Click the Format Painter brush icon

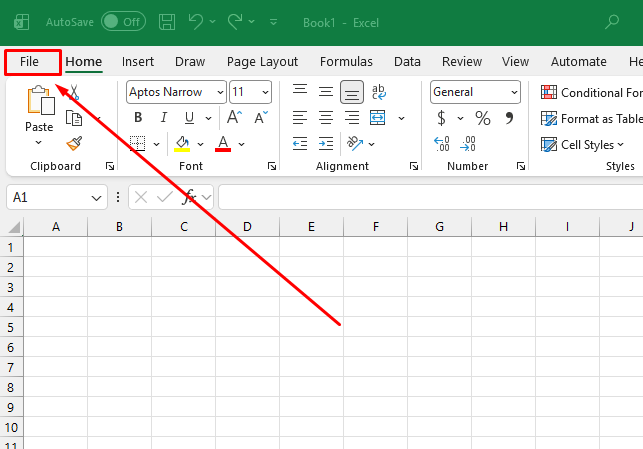click(74, 144)
